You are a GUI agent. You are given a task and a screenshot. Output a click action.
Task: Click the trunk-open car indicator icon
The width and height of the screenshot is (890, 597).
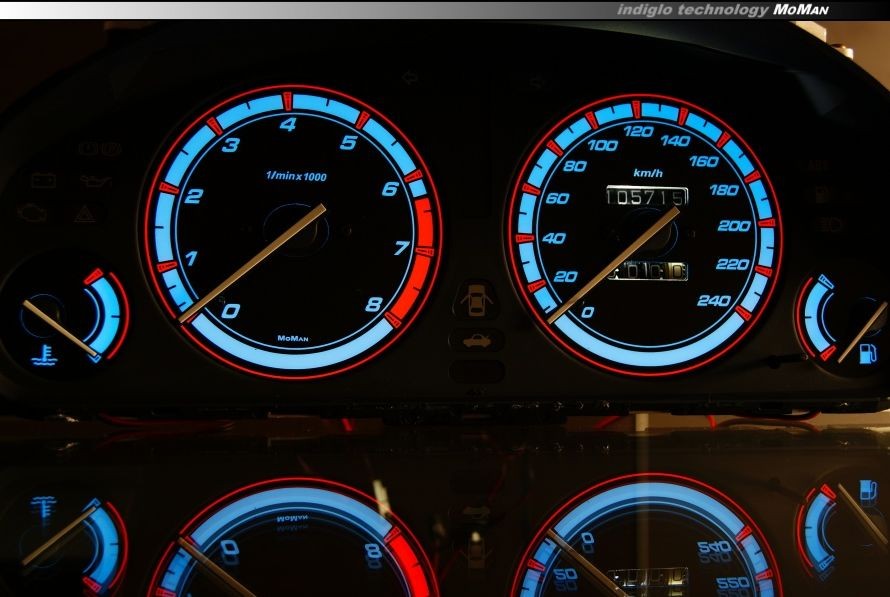[x=476, y=340]
